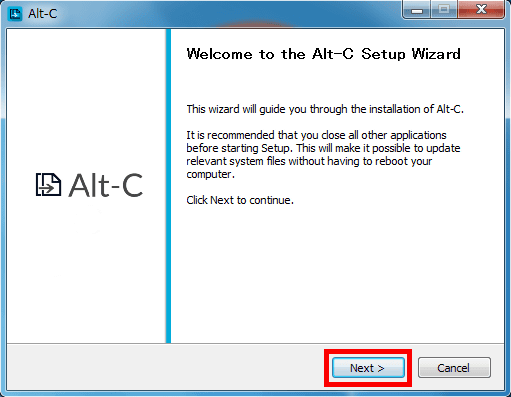
Task: Click the blue vertical divider bar
Action: click(168, 186)
